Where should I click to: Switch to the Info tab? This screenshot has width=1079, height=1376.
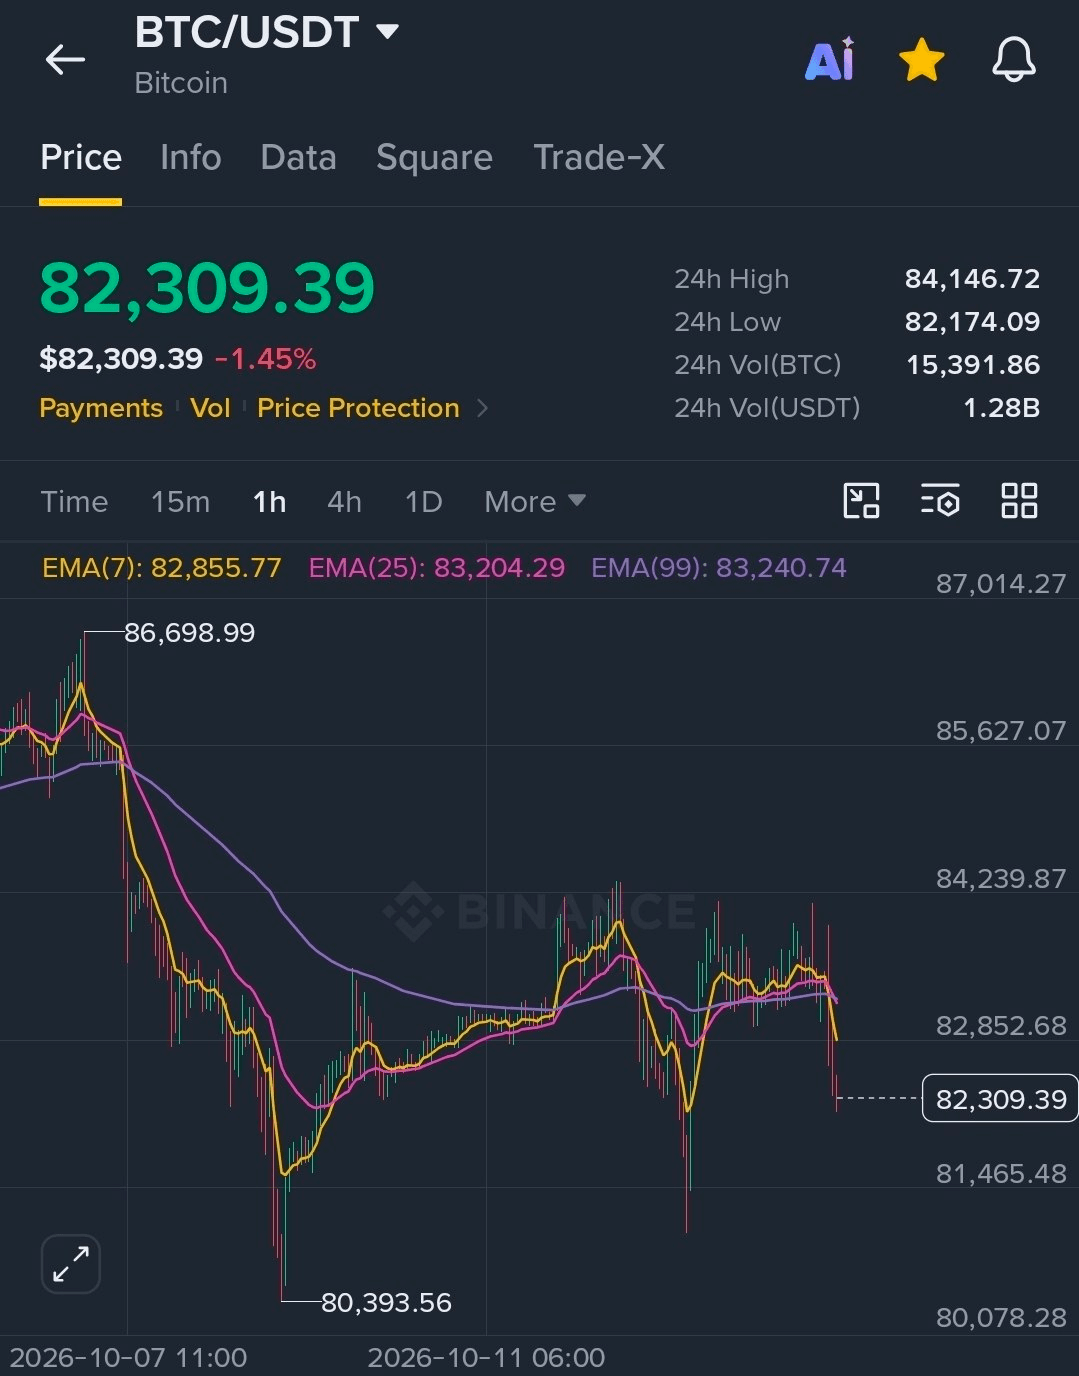tap(190, 157)
